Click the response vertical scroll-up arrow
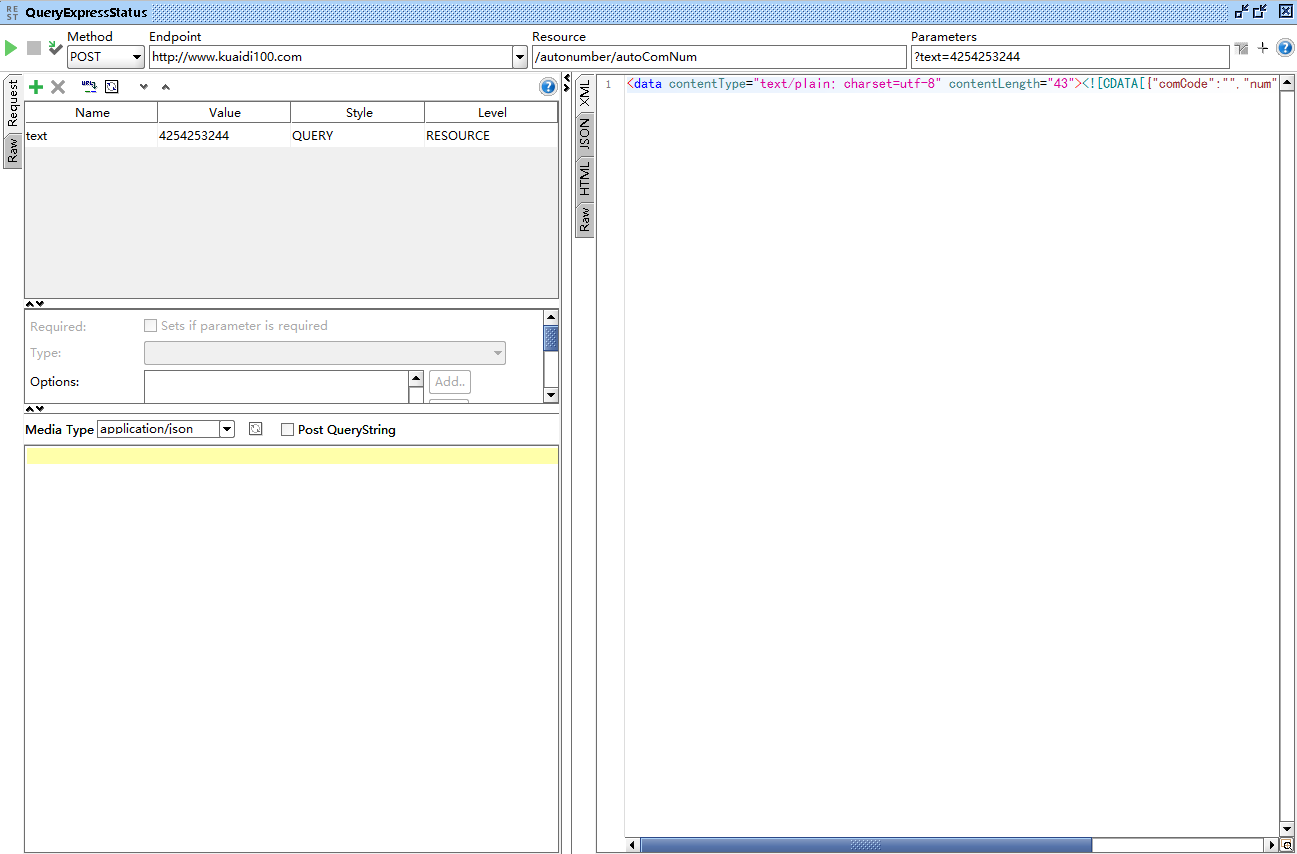Viewport: 1297px width, 854px height. click(x=1288, y=81)
